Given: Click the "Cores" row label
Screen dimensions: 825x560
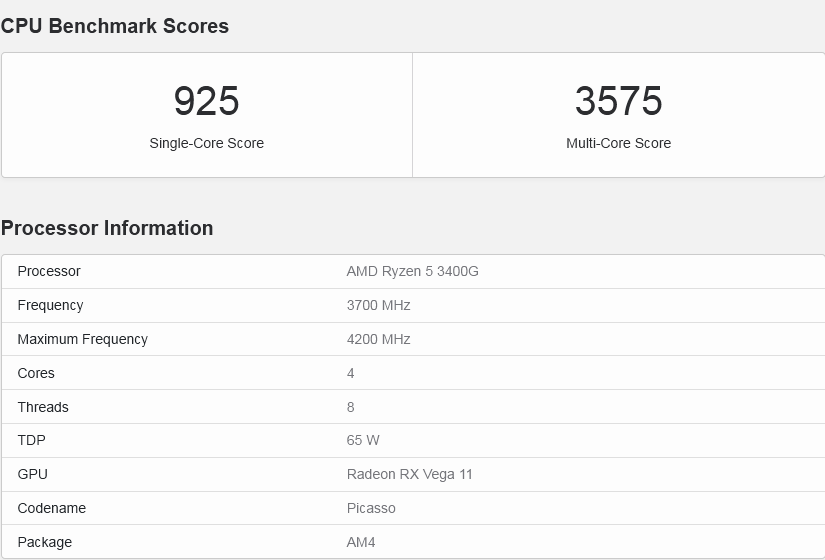Looking at the screenshot, I should point(36,373).
